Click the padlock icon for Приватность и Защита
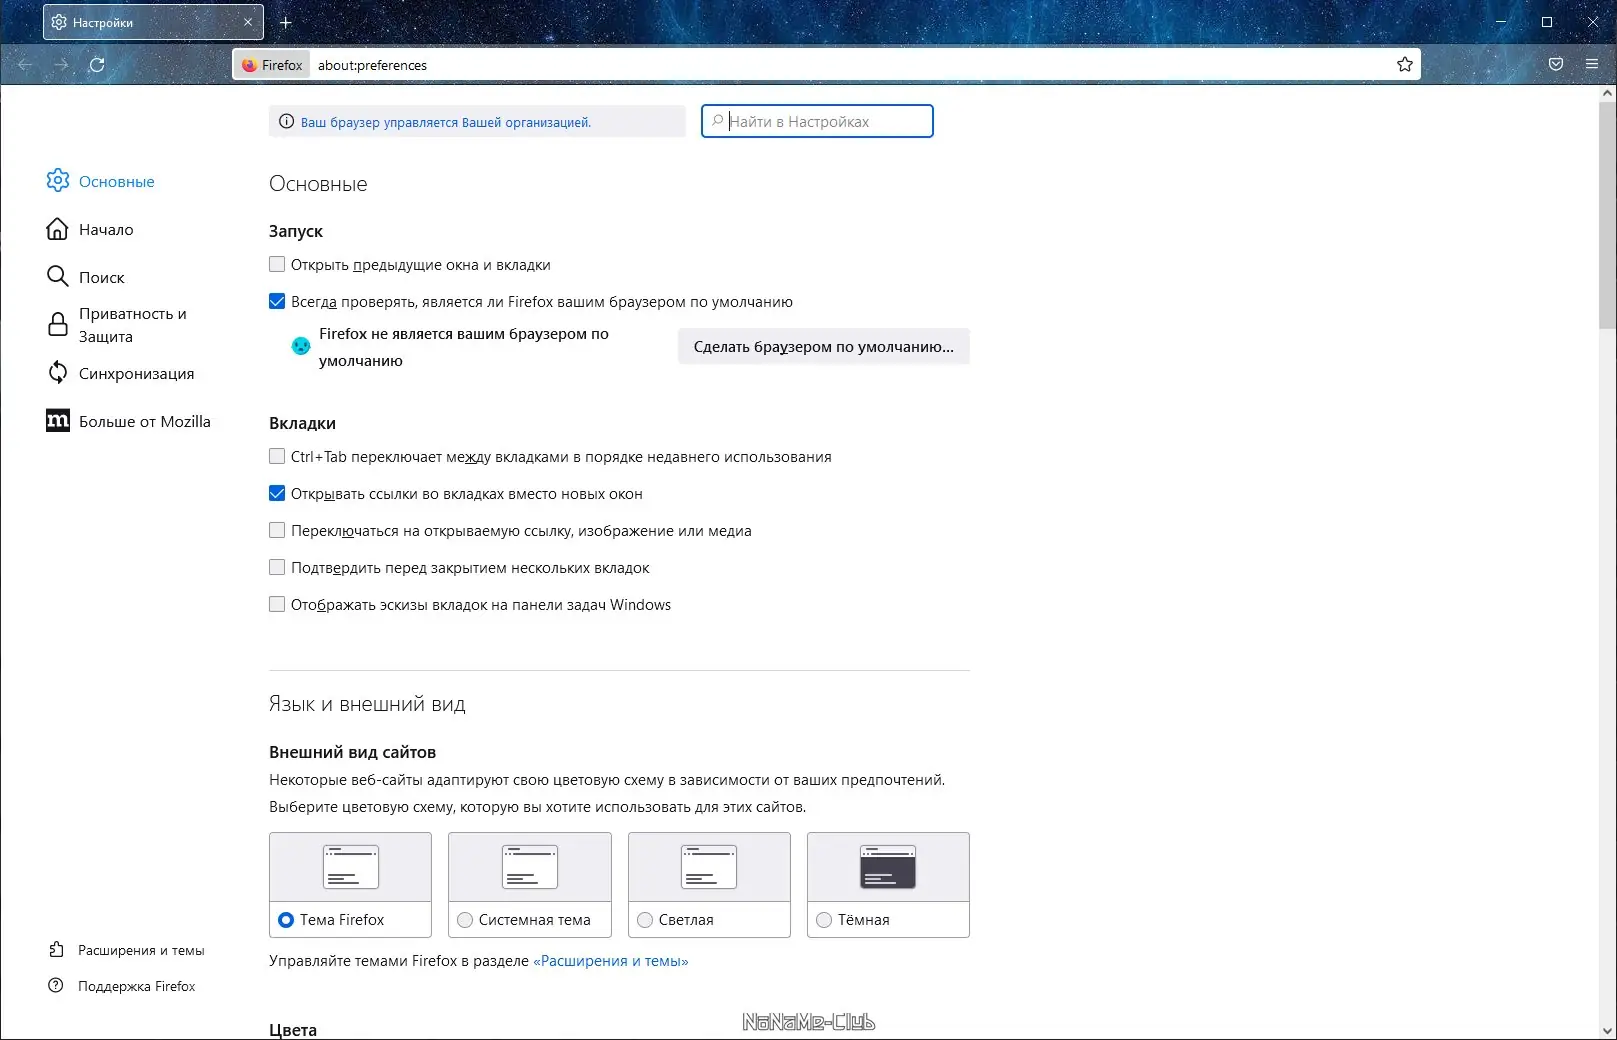The height and width of the screenshot is (1040, 1617). pos(58,324)
